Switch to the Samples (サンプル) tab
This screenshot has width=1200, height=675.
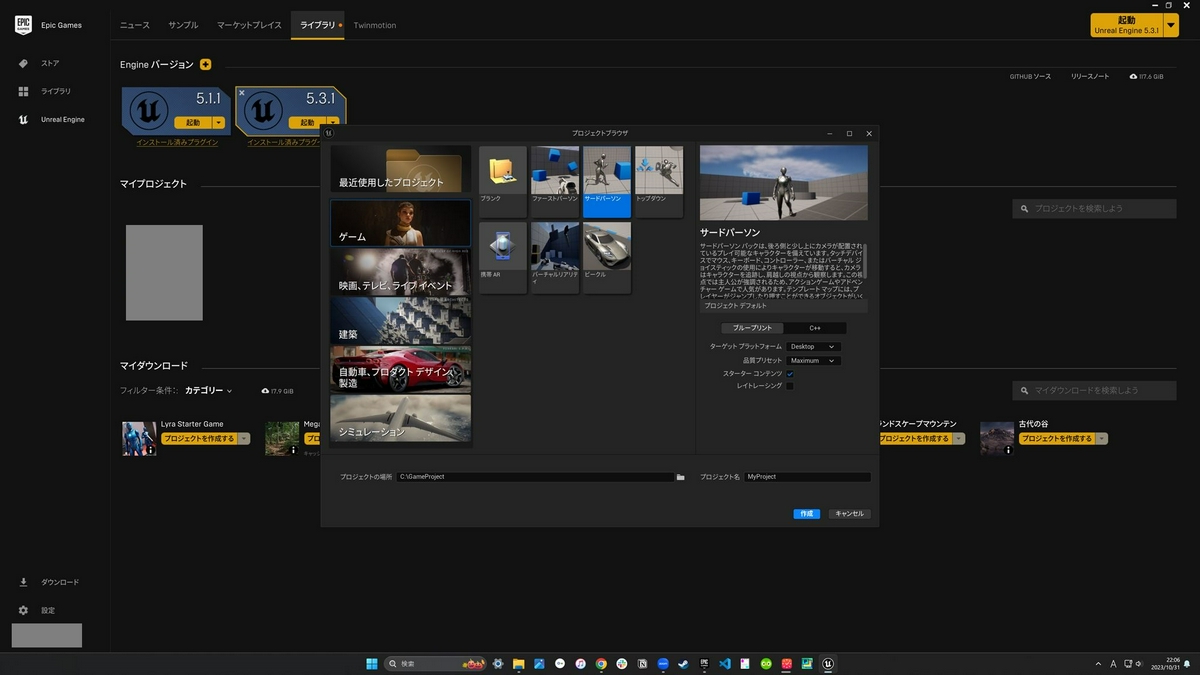pyautogui.click(x=183, y=25)
